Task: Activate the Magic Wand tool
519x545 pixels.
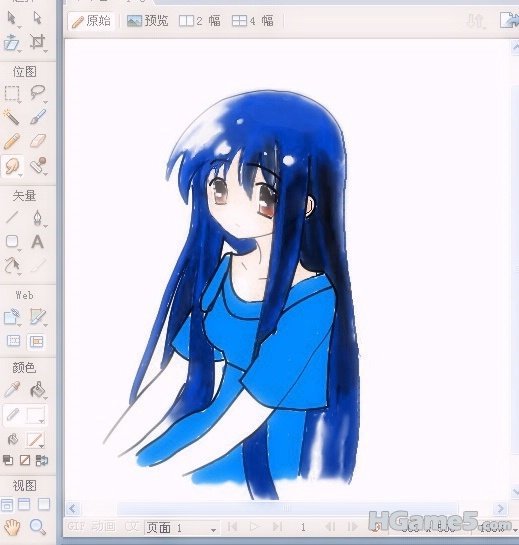Action: [11, 117]
